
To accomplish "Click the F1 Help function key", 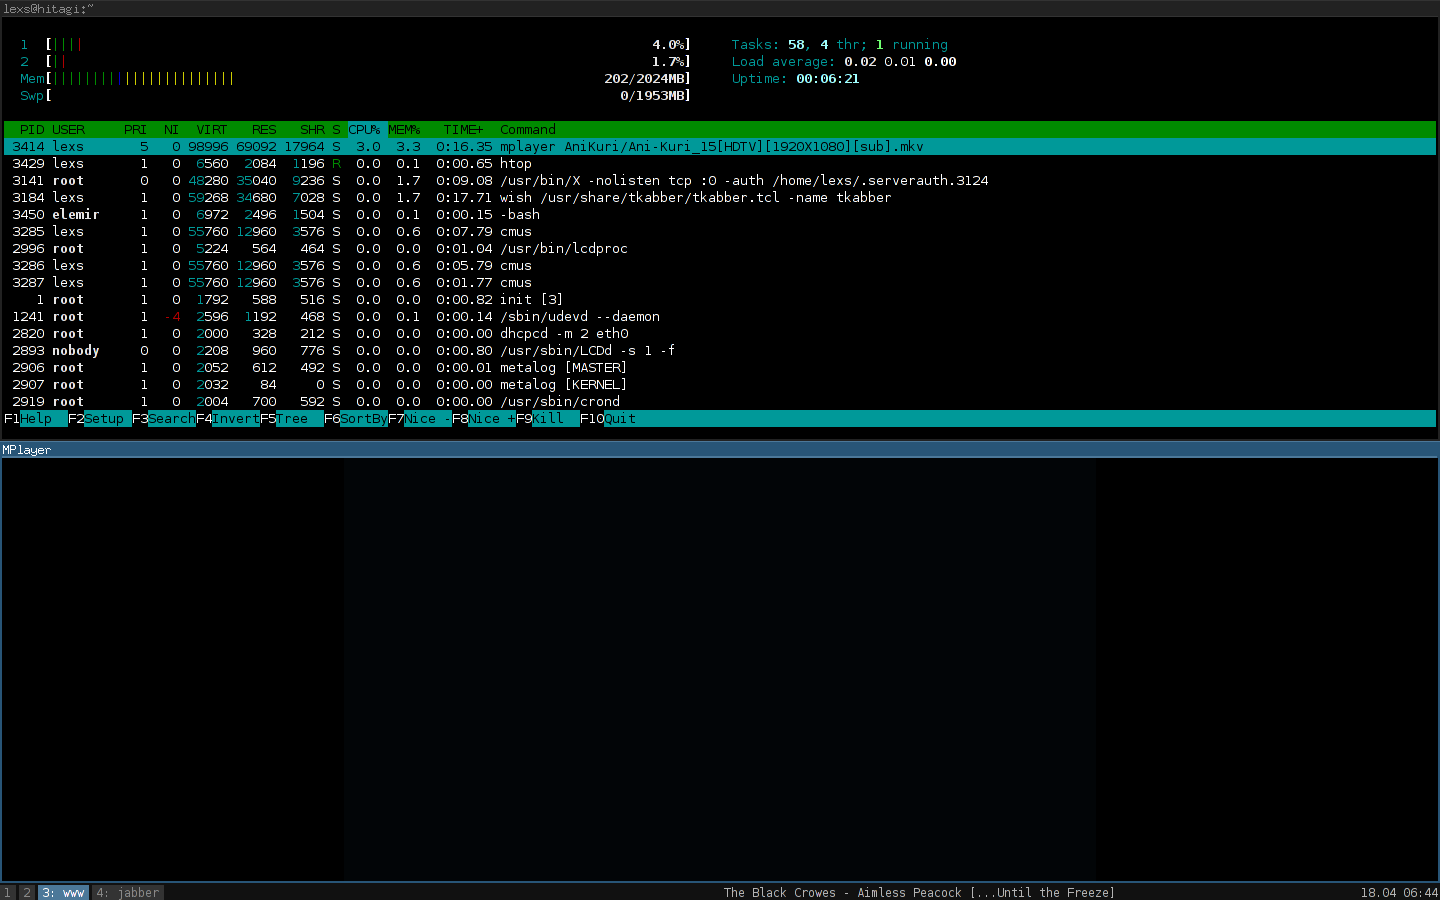I will click(35, 419).
